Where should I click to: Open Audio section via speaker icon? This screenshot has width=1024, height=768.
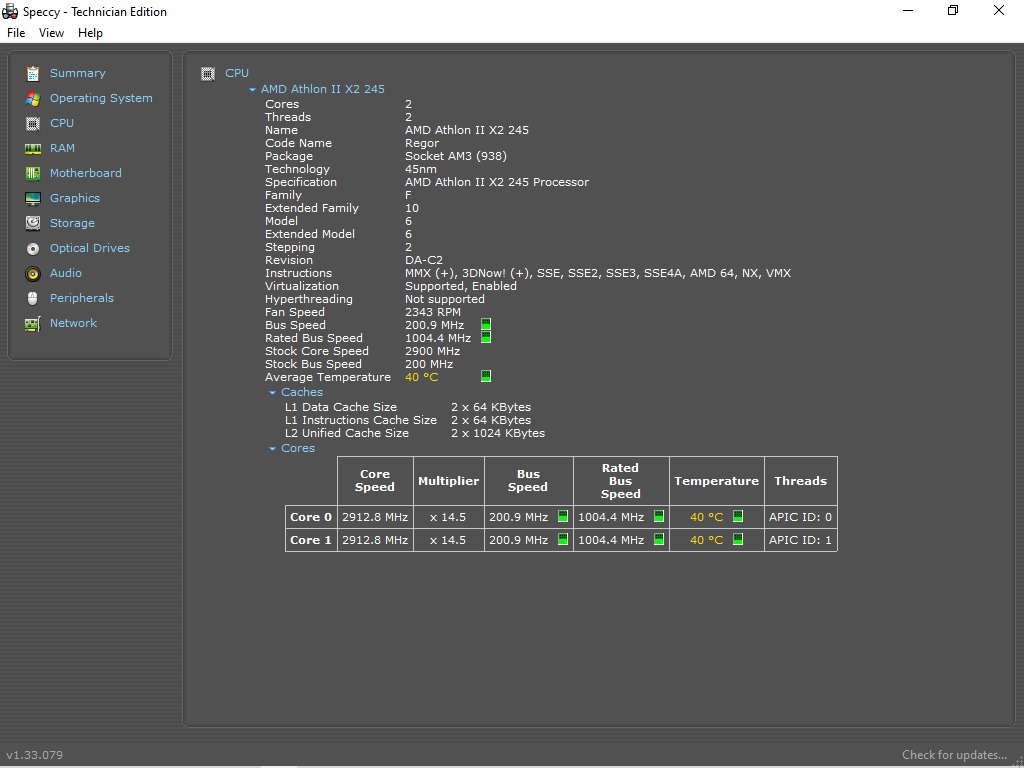(x=33, y=273)
